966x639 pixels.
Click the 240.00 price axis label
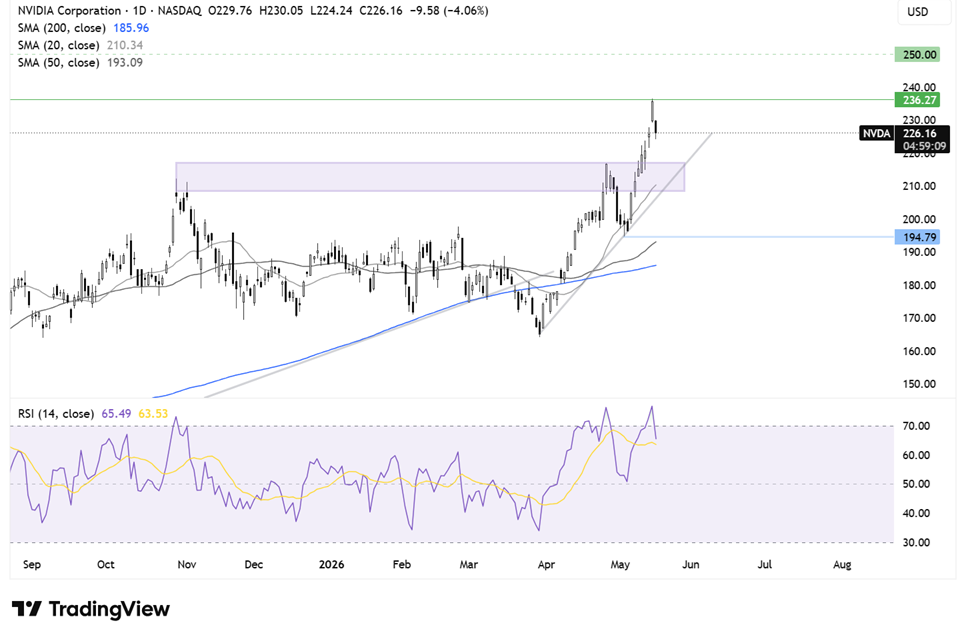pos(919,87)
